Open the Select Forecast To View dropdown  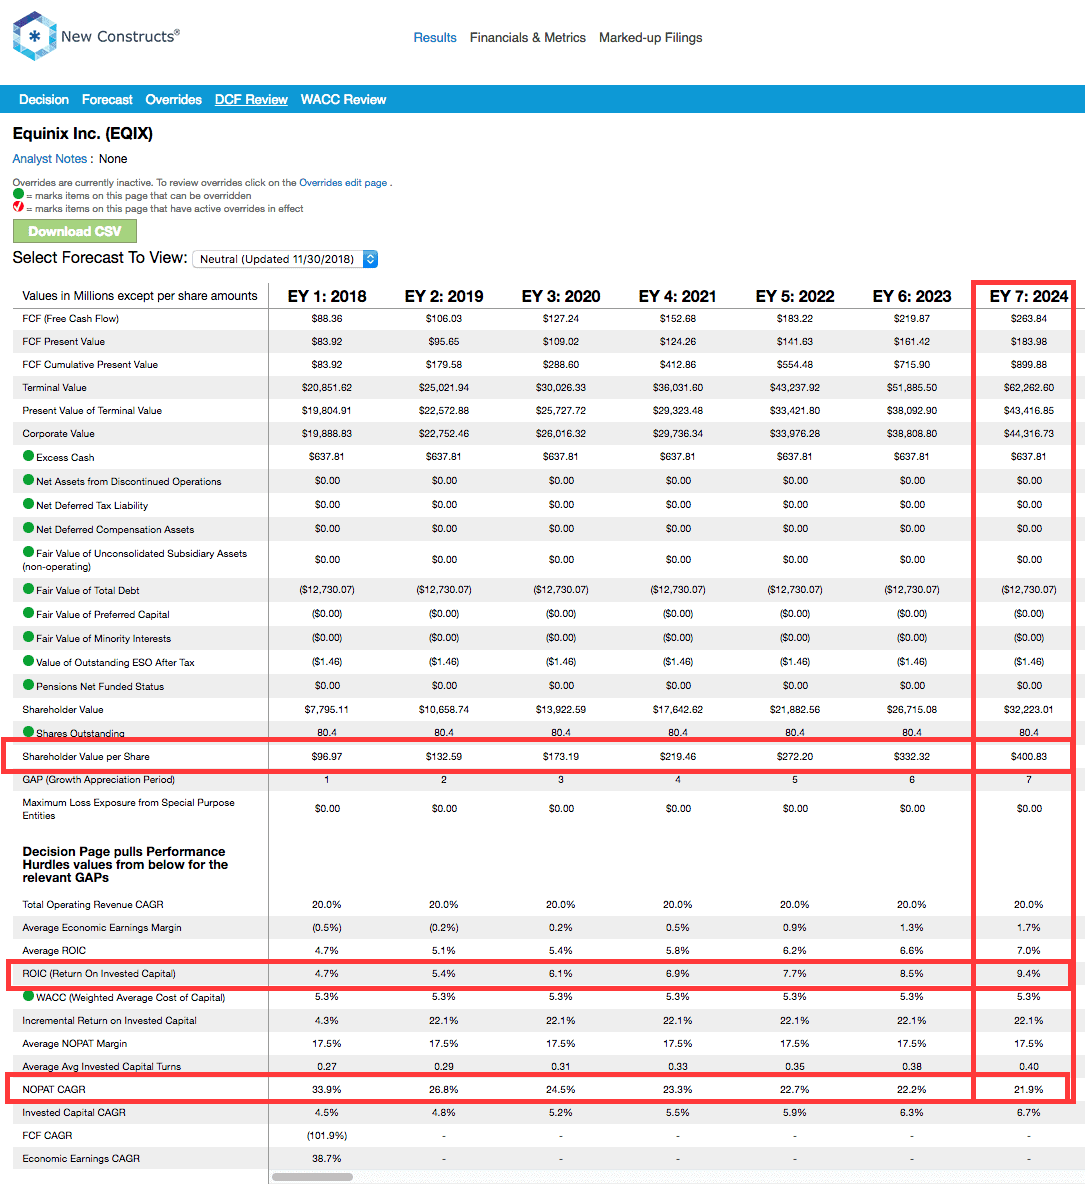[x=285, y=259]
